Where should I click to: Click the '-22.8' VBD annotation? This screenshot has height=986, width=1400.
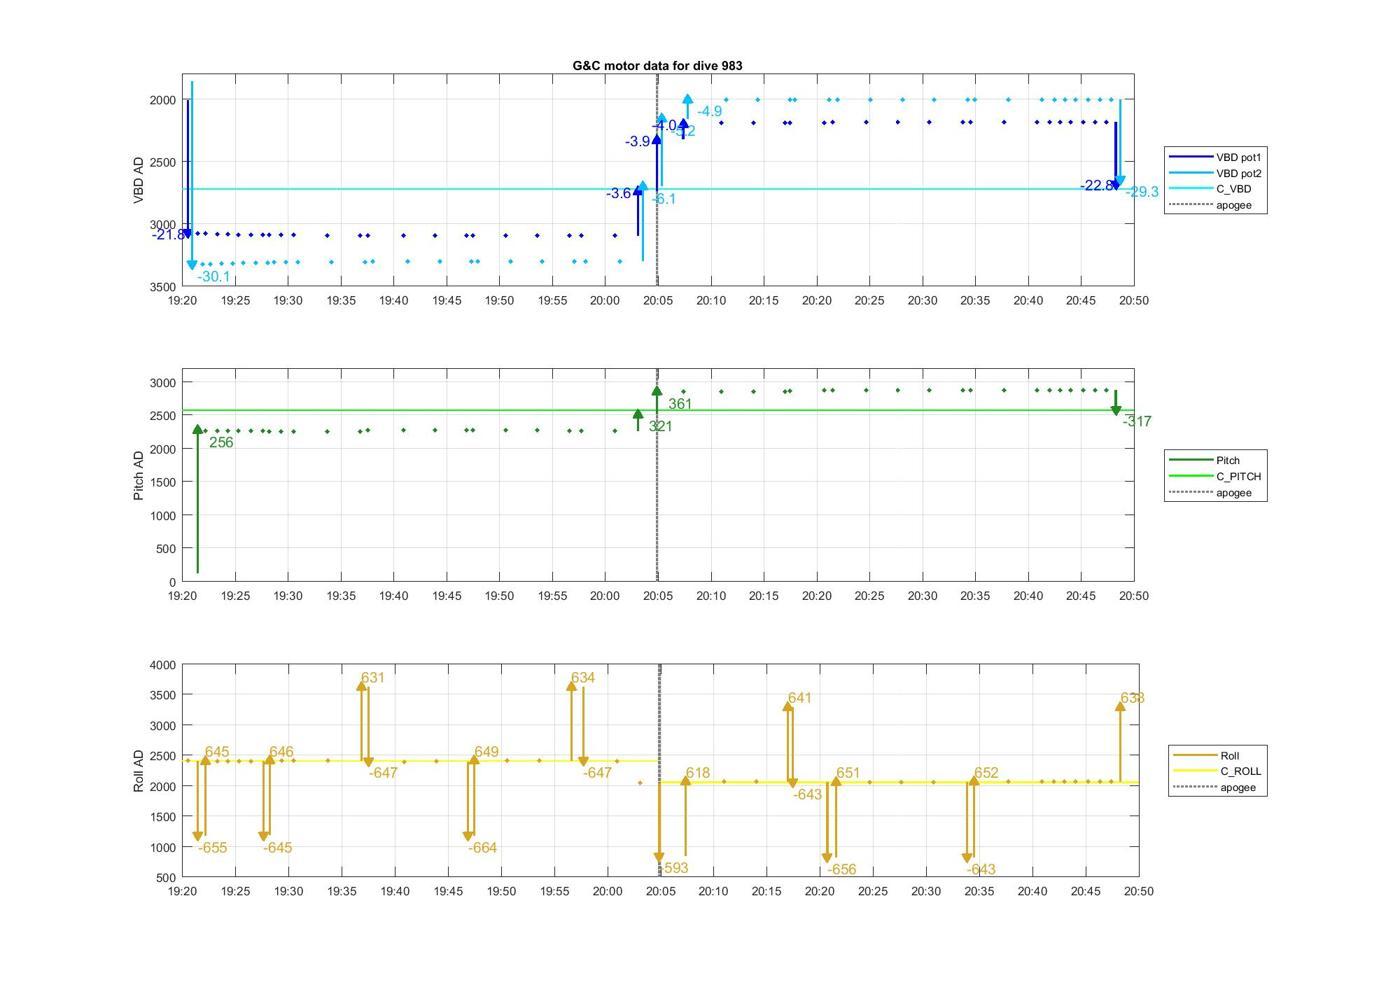tap(1097, 186)
